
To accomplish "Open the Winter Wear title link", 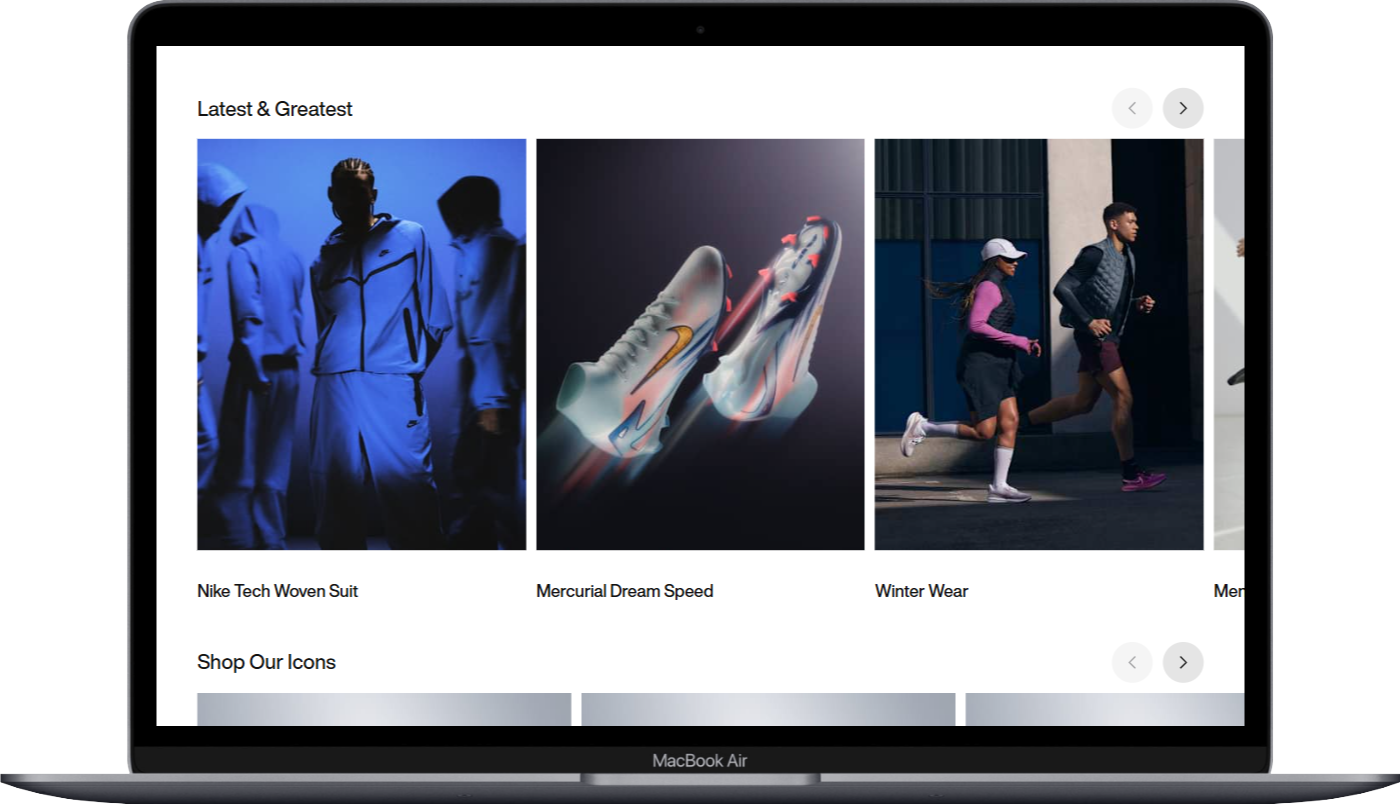I will [x=921, y=591].
